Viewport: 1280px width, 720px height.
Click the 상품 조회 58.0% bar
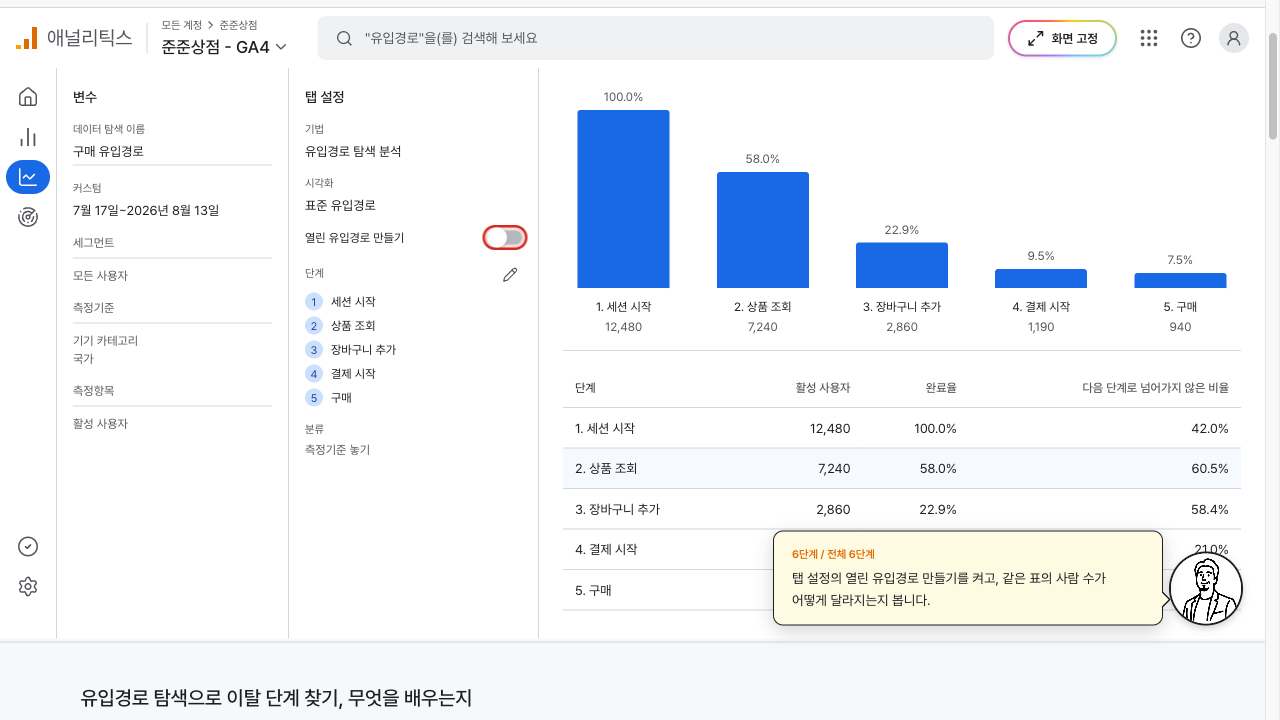(x=763, y=230)
